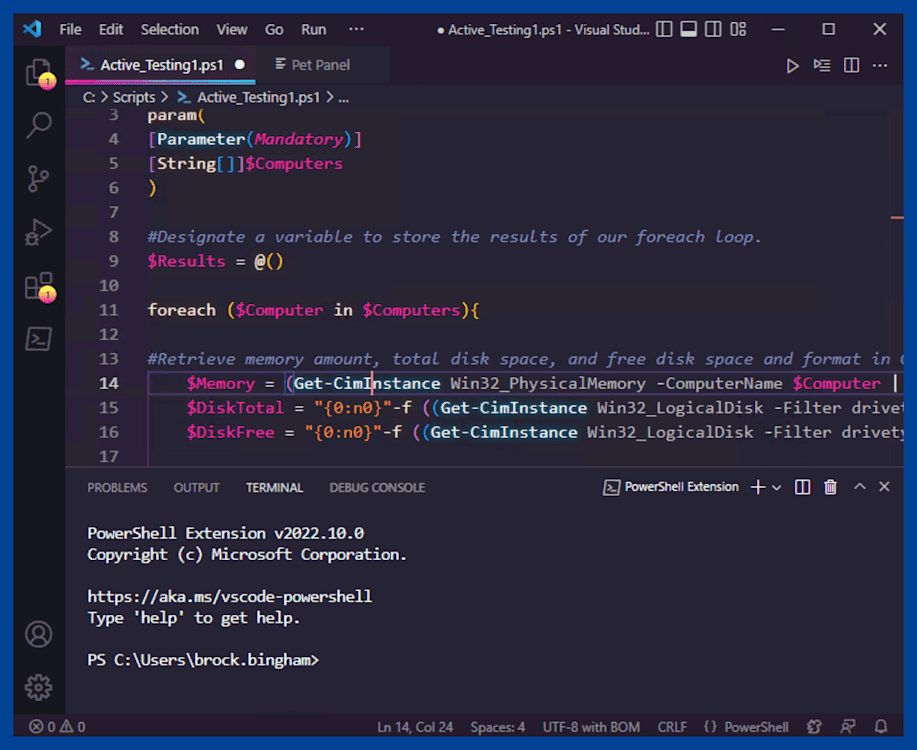This screenshot has width=917, height=750.
Task: Click $DiskFree variable on line 16
Action: click(230, 432)
